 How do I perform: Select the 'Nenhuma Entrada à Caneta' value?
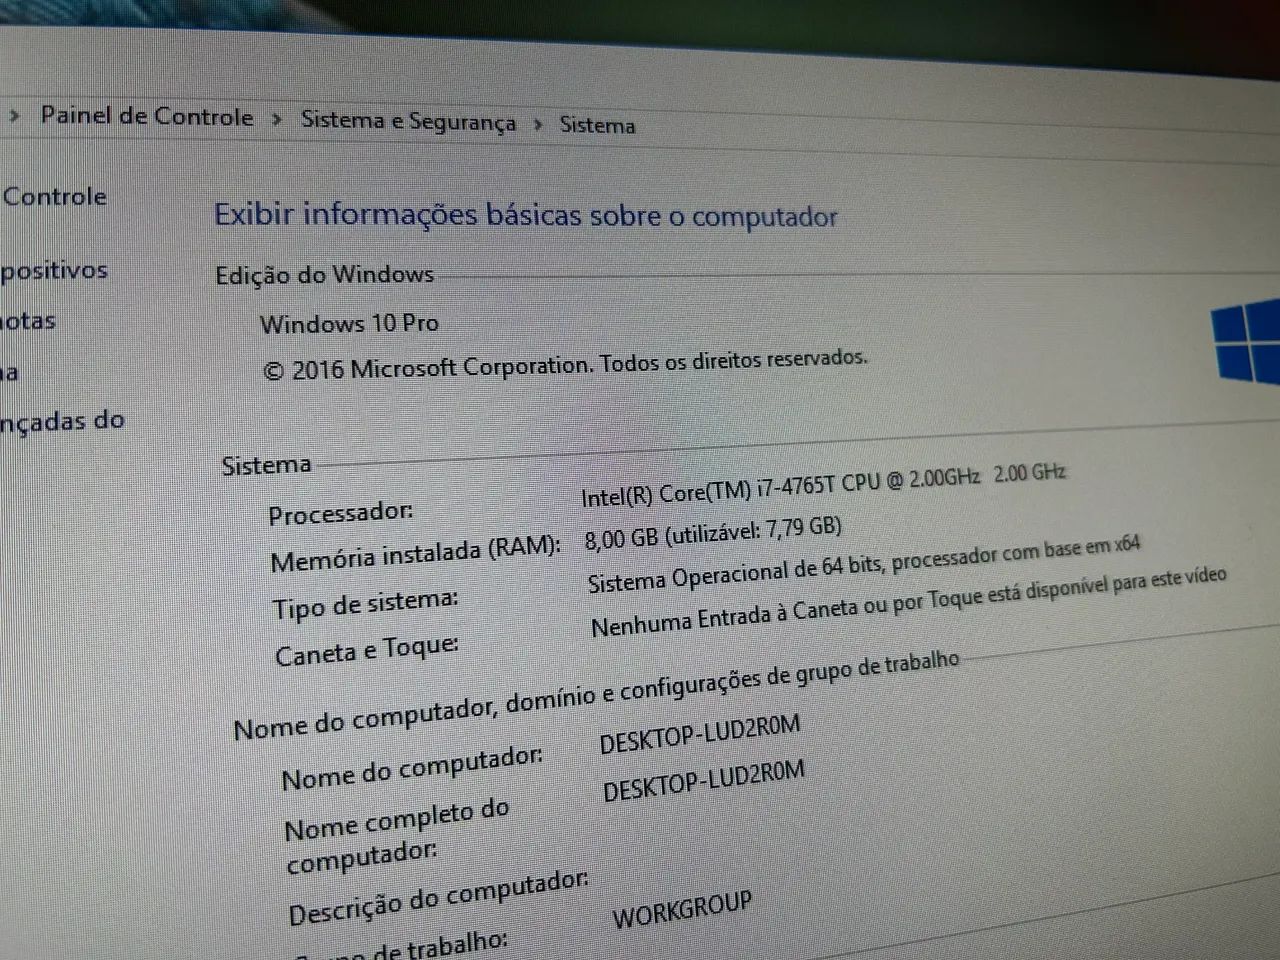pyautogui.click(x=908, y=603)
